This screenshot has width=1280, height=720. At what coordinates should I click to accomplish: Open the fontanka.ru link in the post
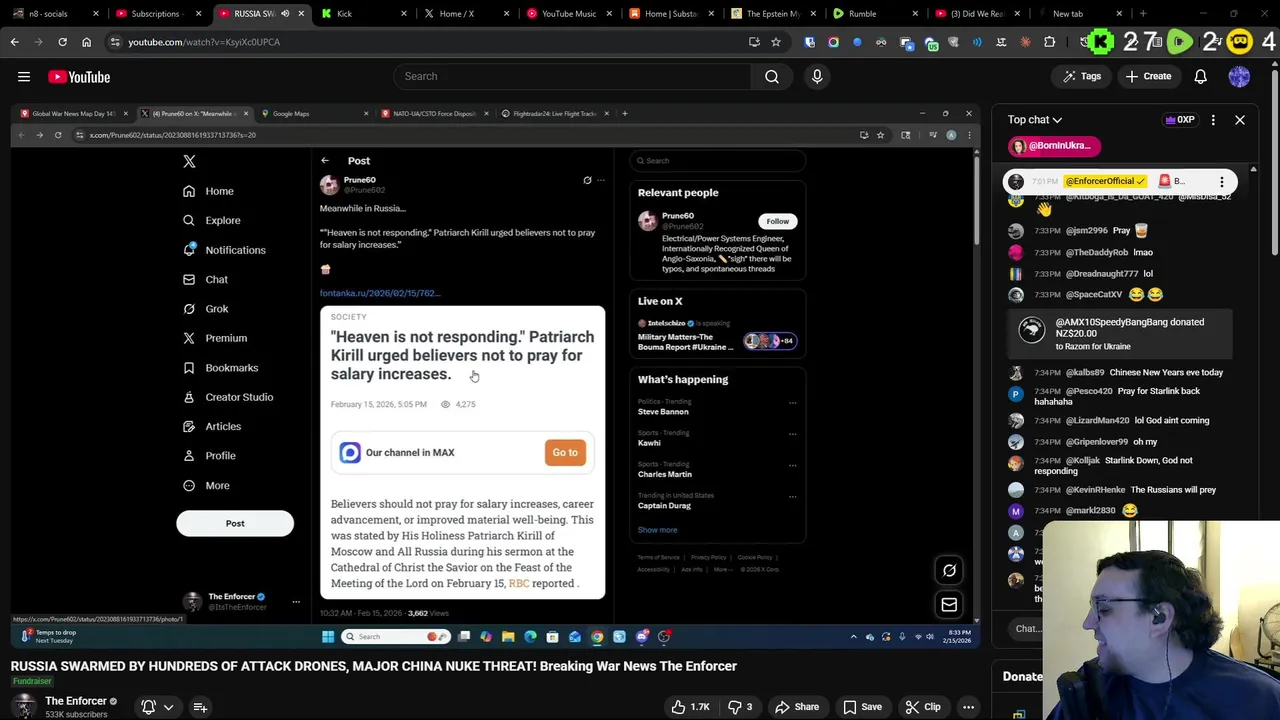[x=380, y=293]
